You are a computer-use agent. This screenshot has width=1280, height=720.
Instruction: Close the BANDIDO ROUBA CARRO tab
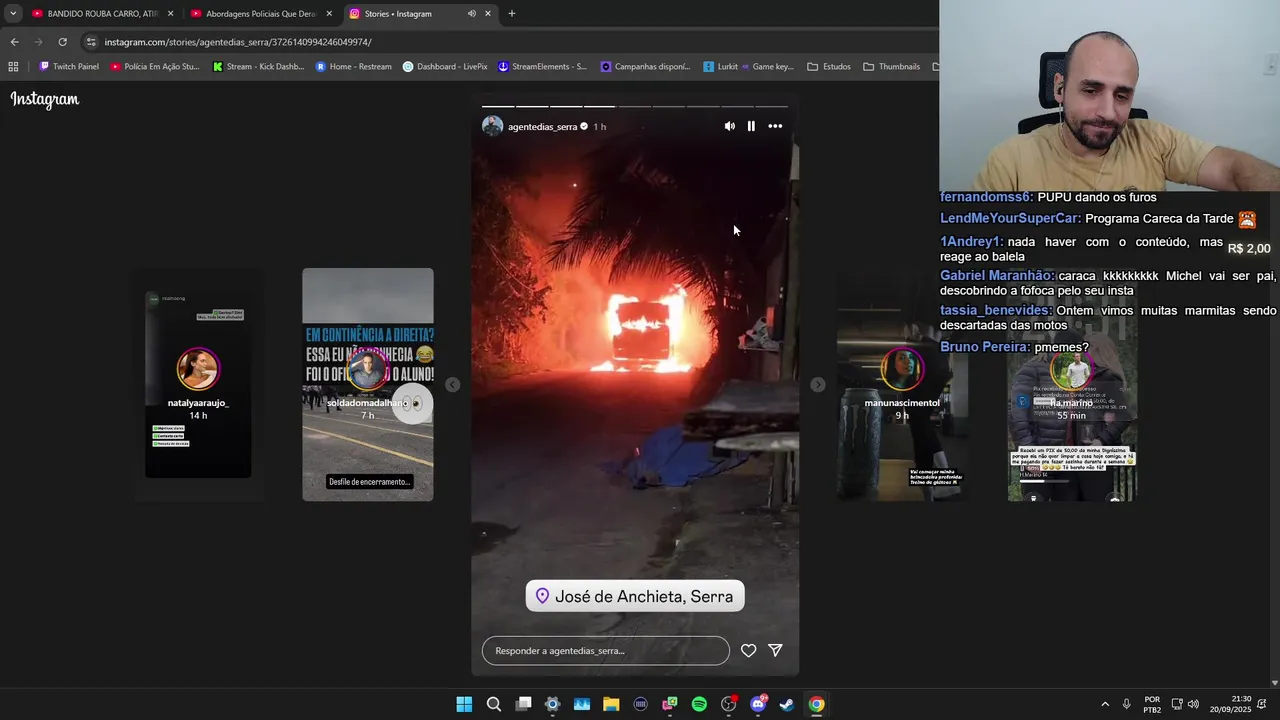tap(170, 14)
